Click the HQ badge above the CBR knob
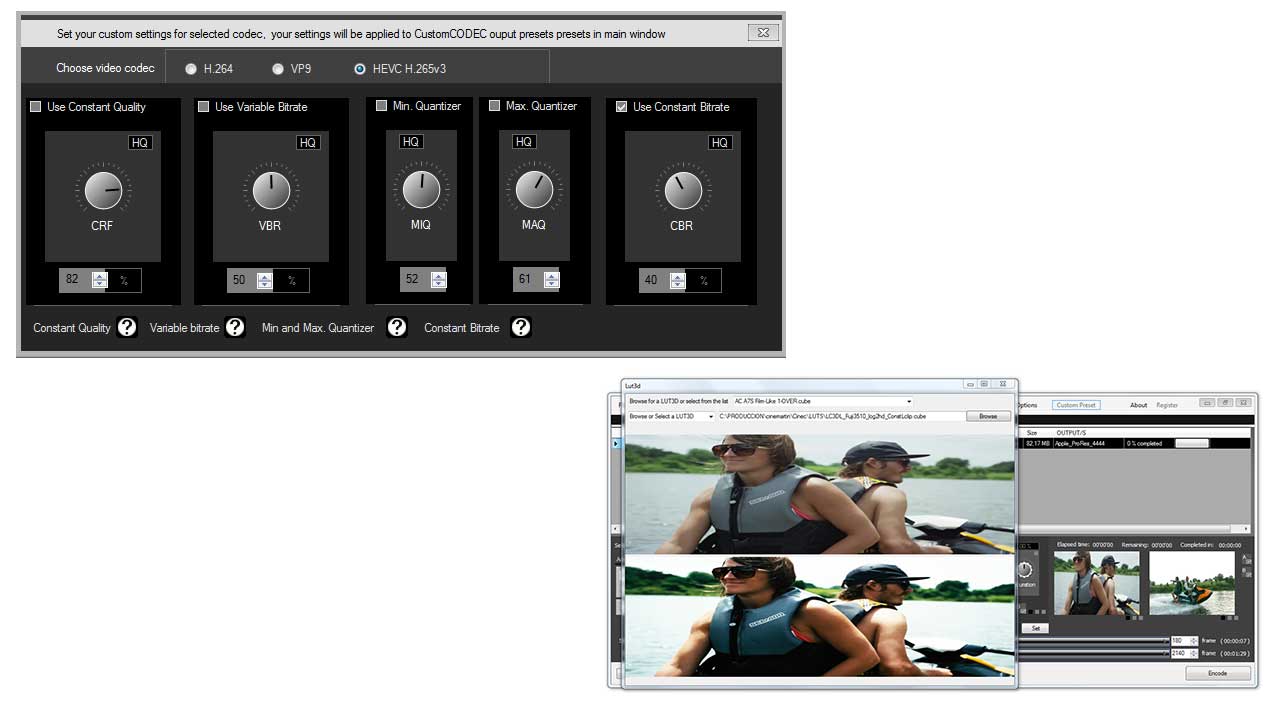This screenshot has width=1280, height=720. click(720, 143)
